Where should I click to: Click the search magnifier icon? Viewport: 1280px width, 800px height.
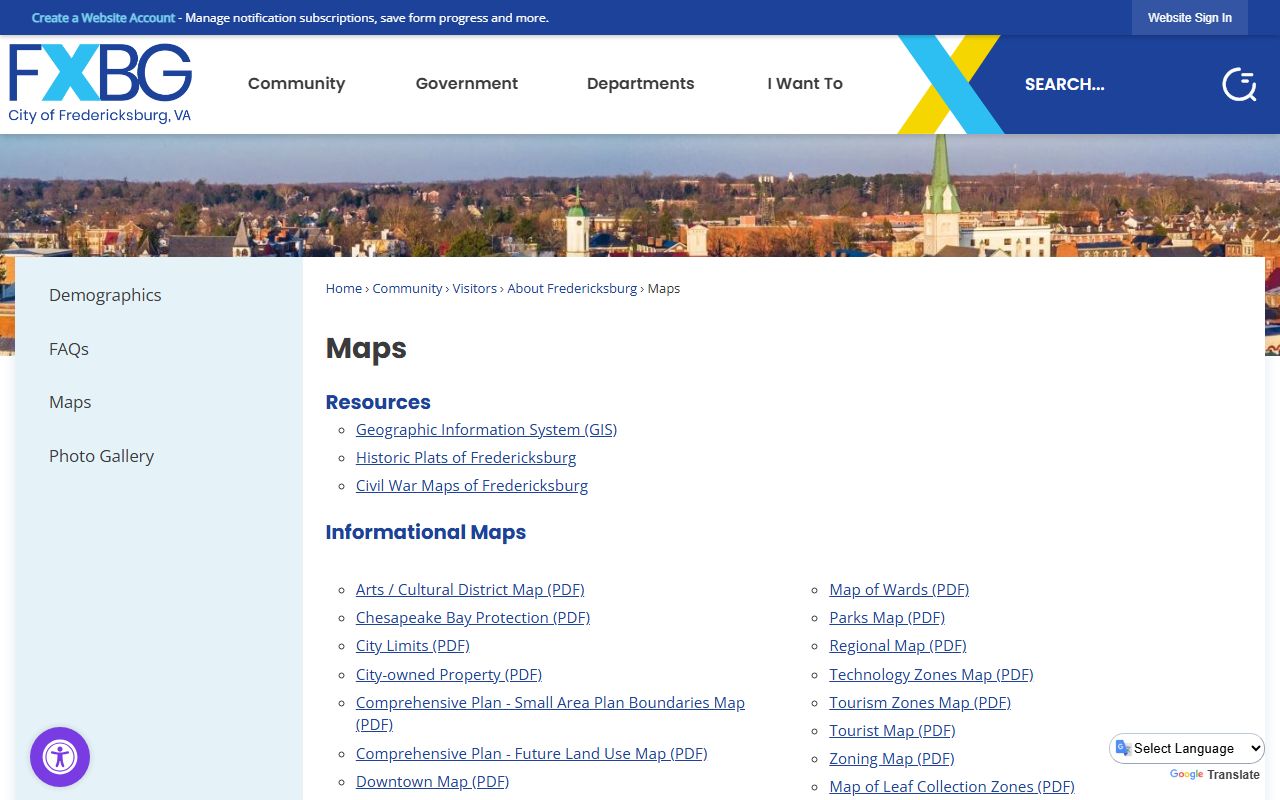click(1239, 85)
